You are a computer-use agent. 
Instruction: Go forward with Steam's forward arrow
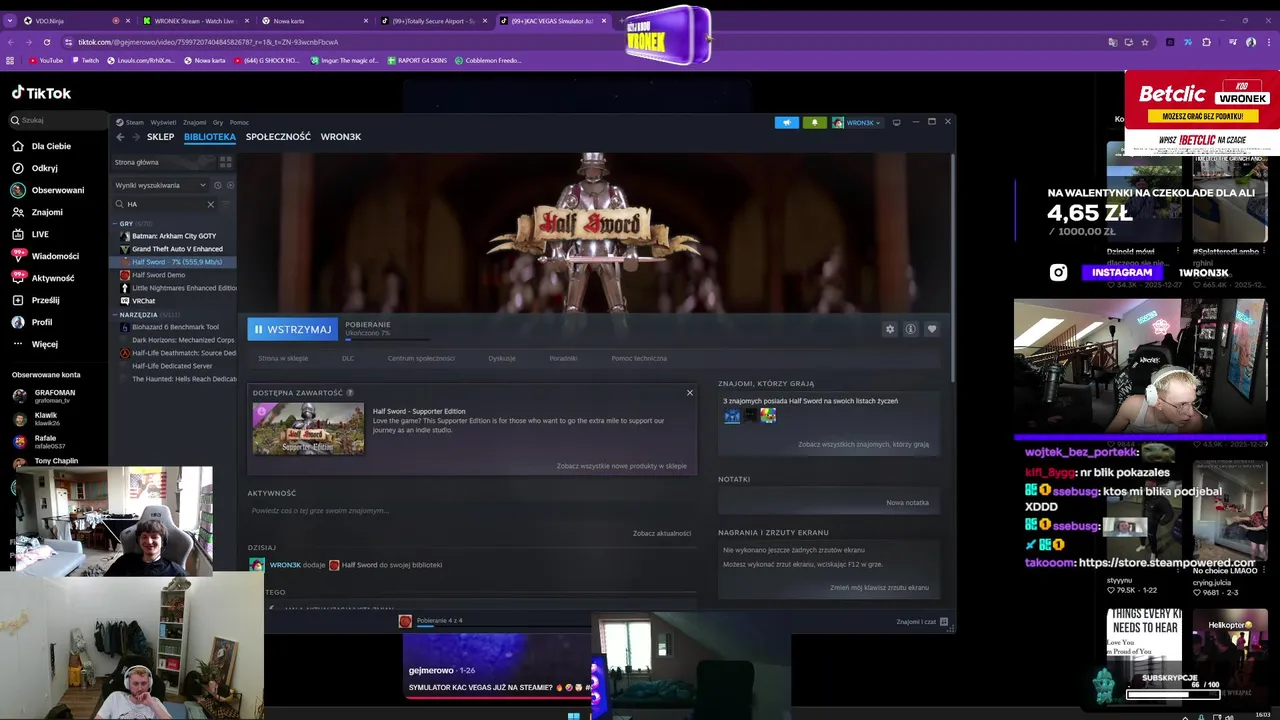click(135, 137)
